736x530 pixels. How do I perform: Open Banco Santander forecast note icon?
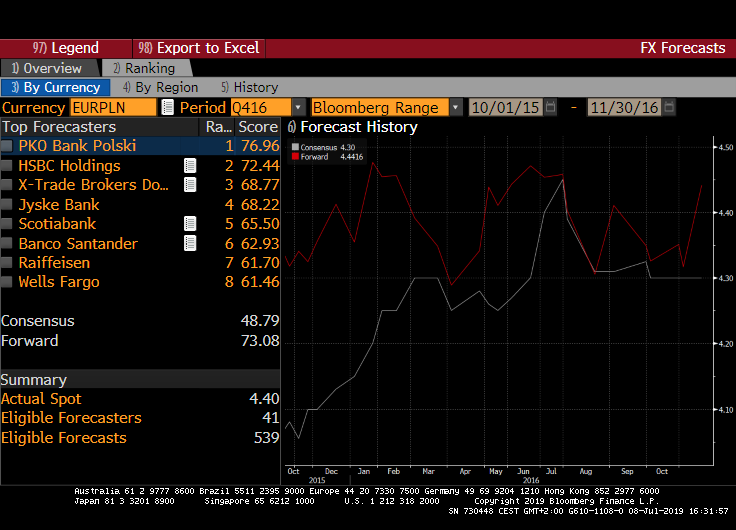coord(190,243)
